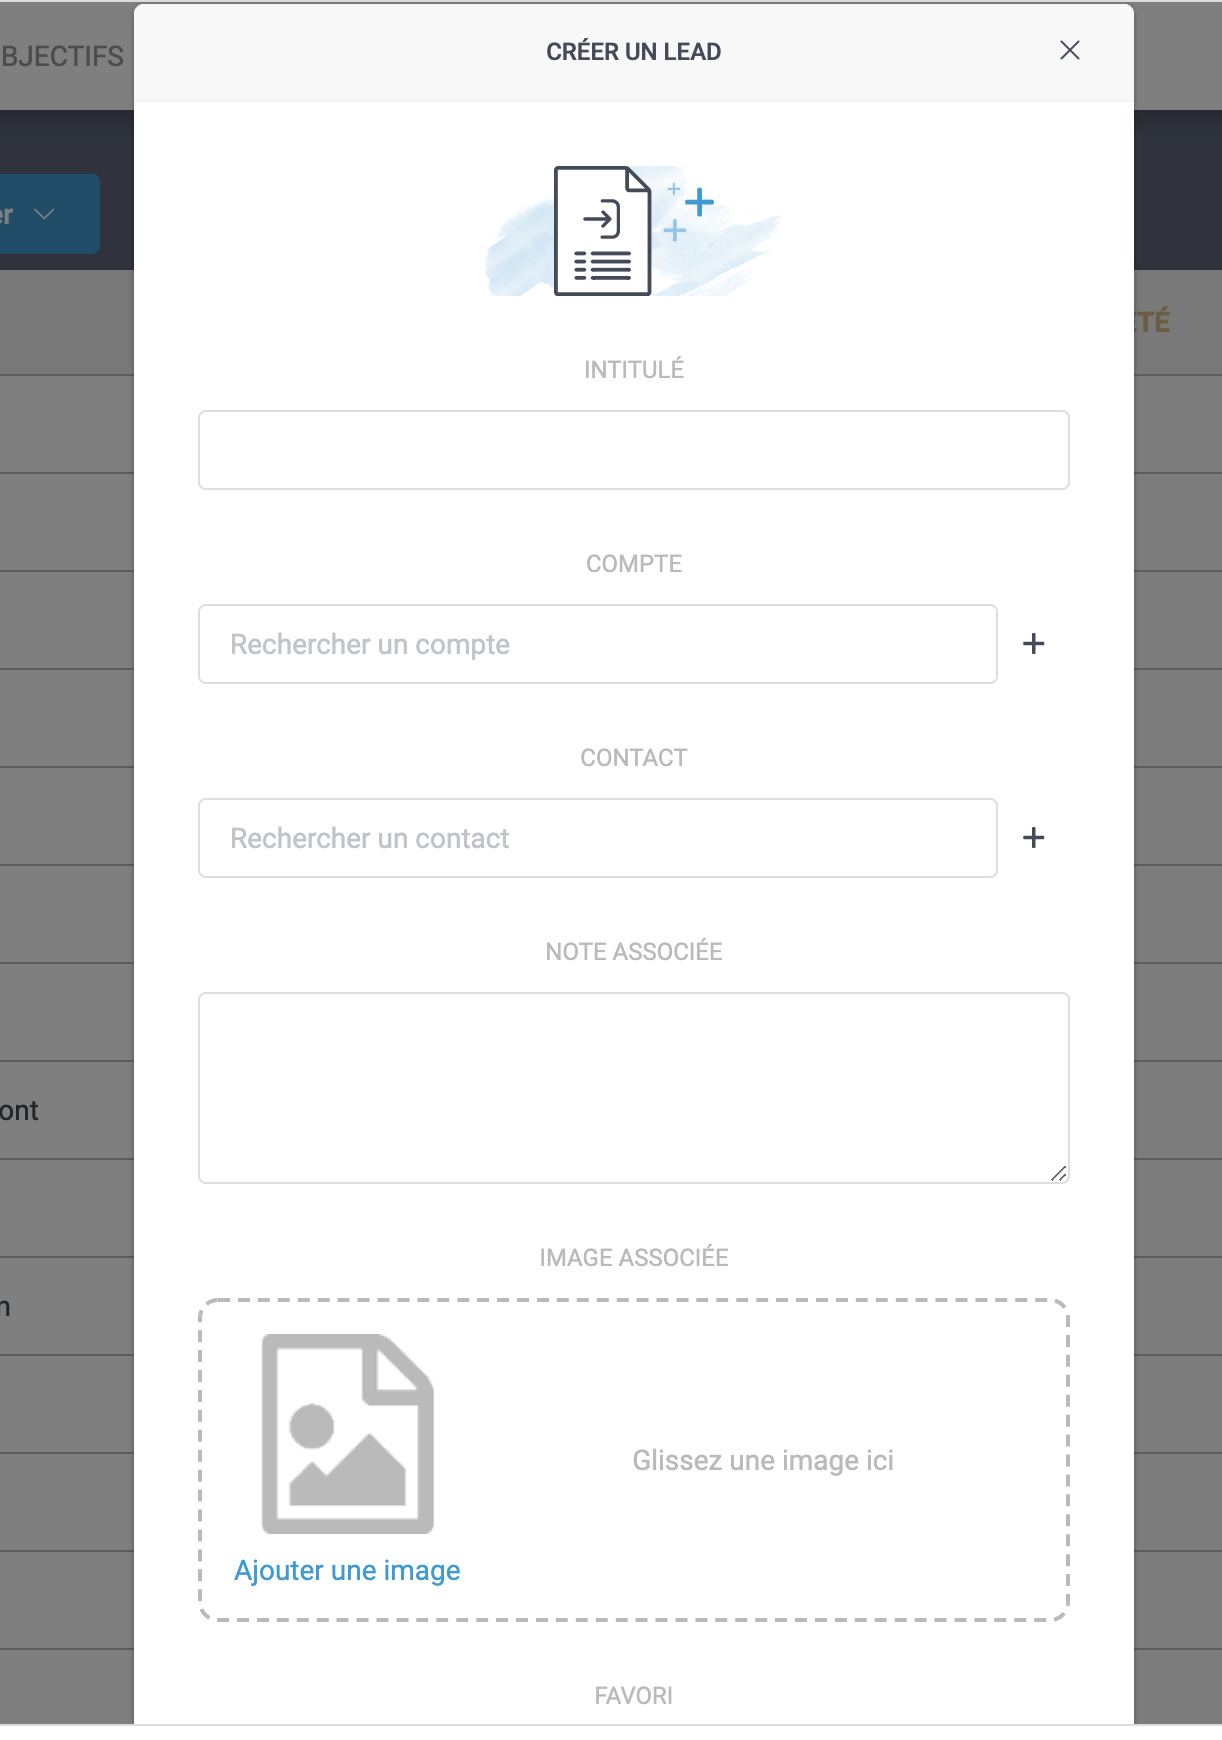The image size is (1222, 1740).
Task: Click the Compte field label
Action: pyautogui.click(x=633, y=564)
